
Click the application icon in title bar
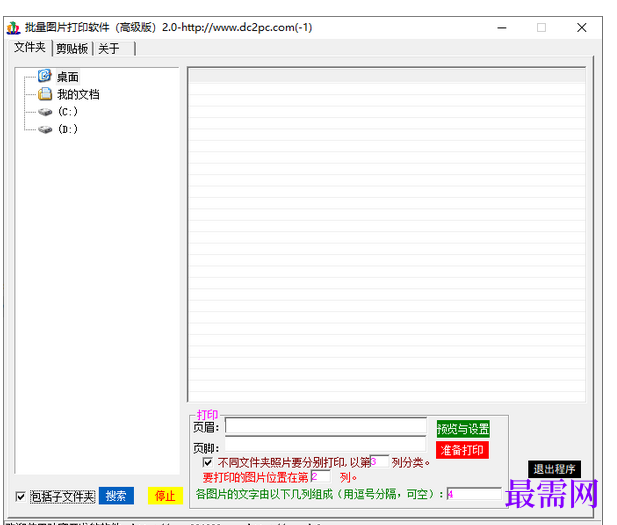pyautogui.click(x=13, y=28)
